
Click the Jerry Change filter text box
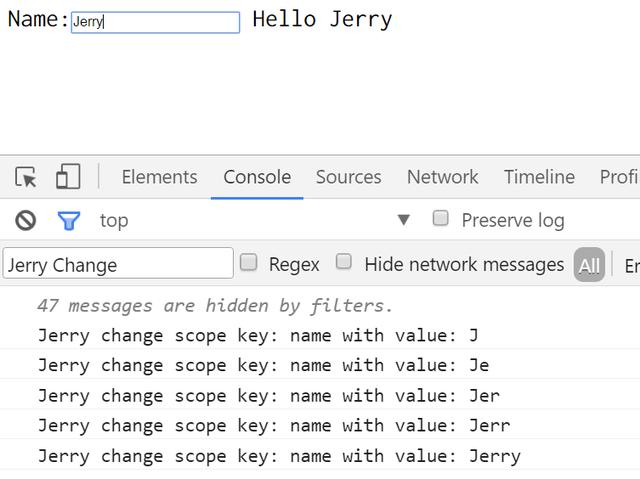tap(118, 264)
